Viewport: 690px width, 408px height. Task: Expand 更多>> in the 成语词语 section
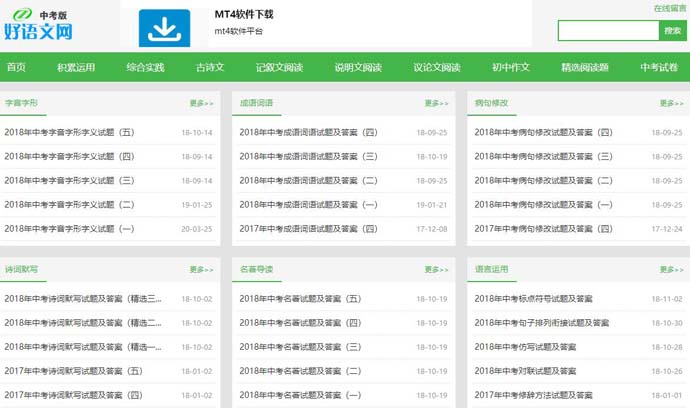coord(436,103)
